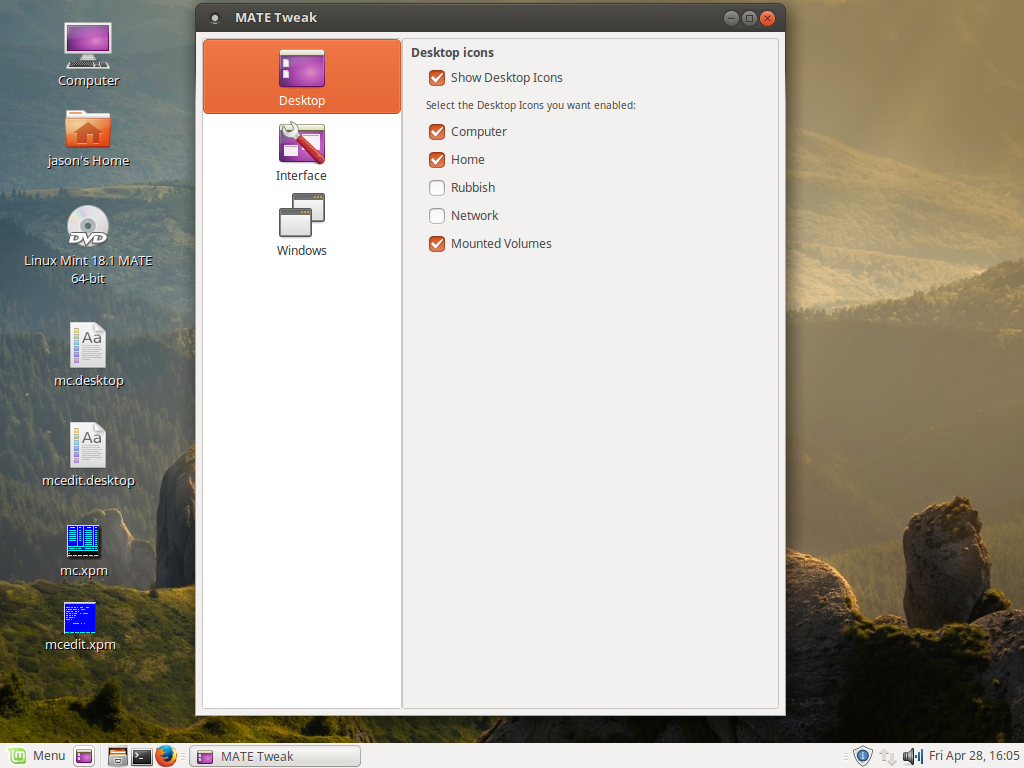Open the Desktop section in MATE Tweak sidebar
The width and height of the screenshot is (1024, 768).
tap(302, 76)
